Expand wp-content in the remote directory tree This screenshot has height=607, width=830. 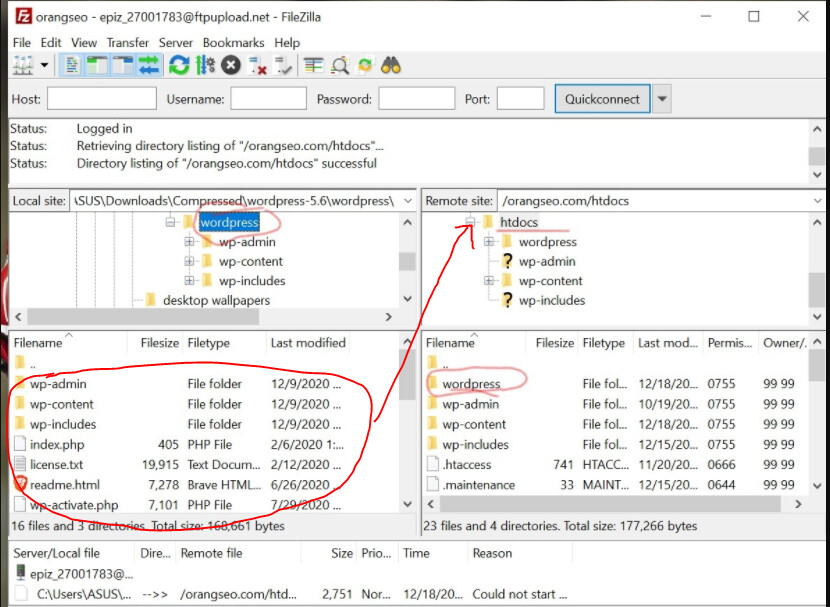pos(489,281)
